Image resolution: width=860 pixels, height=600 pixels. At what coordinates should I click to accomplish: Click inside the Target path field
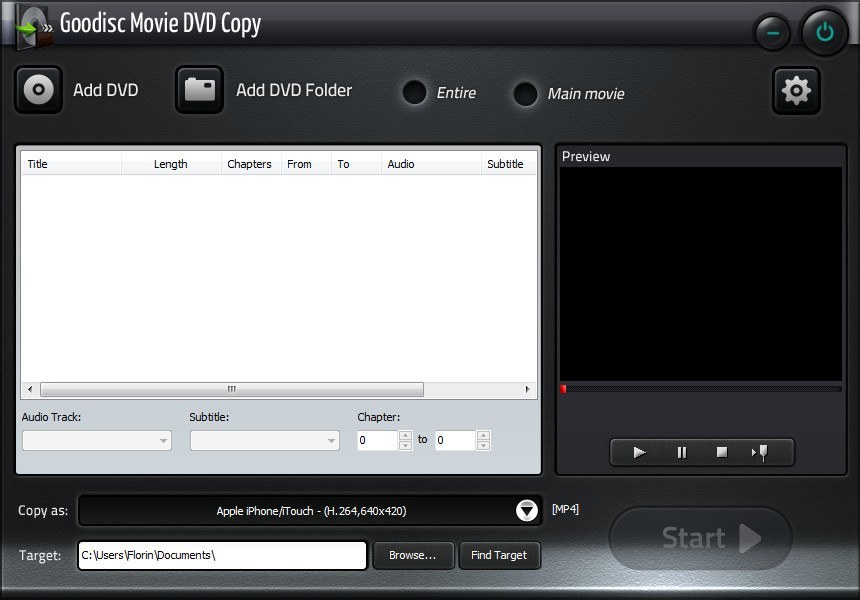(x=220, y=555)
